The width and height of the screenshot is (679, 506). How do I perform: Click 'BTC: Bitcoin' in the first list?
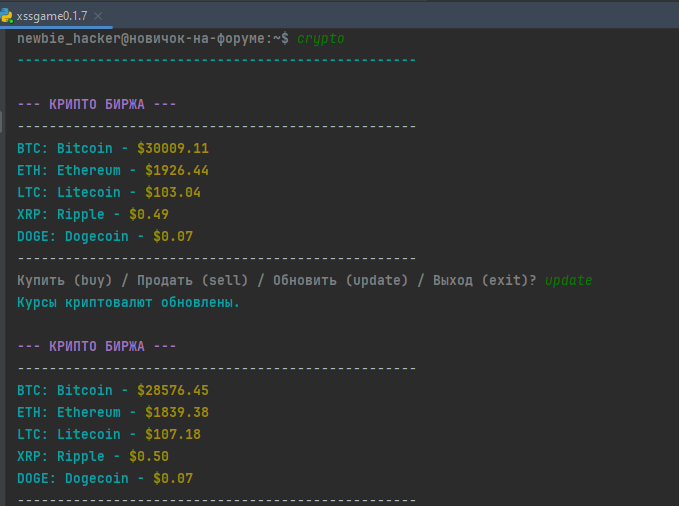tap(65, 148)
